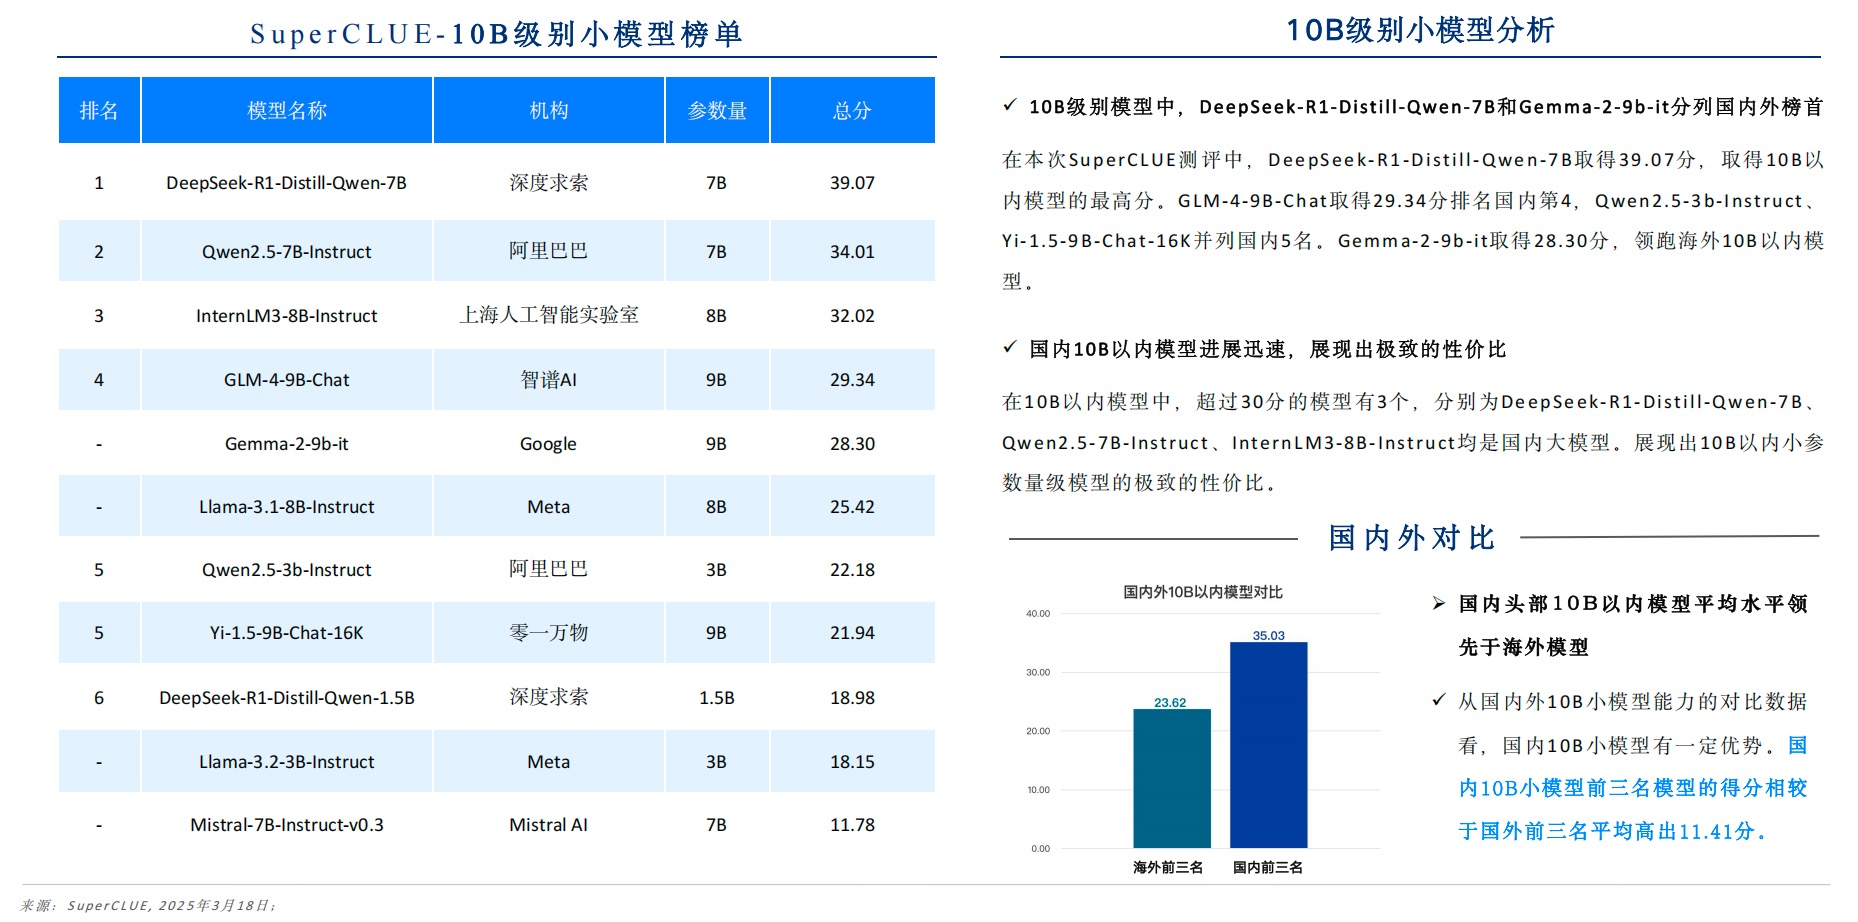Click the arrow bullet before 国内头部10B以内模型
The height and width of the screenshot is (922, 1858).
tap(1439, 603)
